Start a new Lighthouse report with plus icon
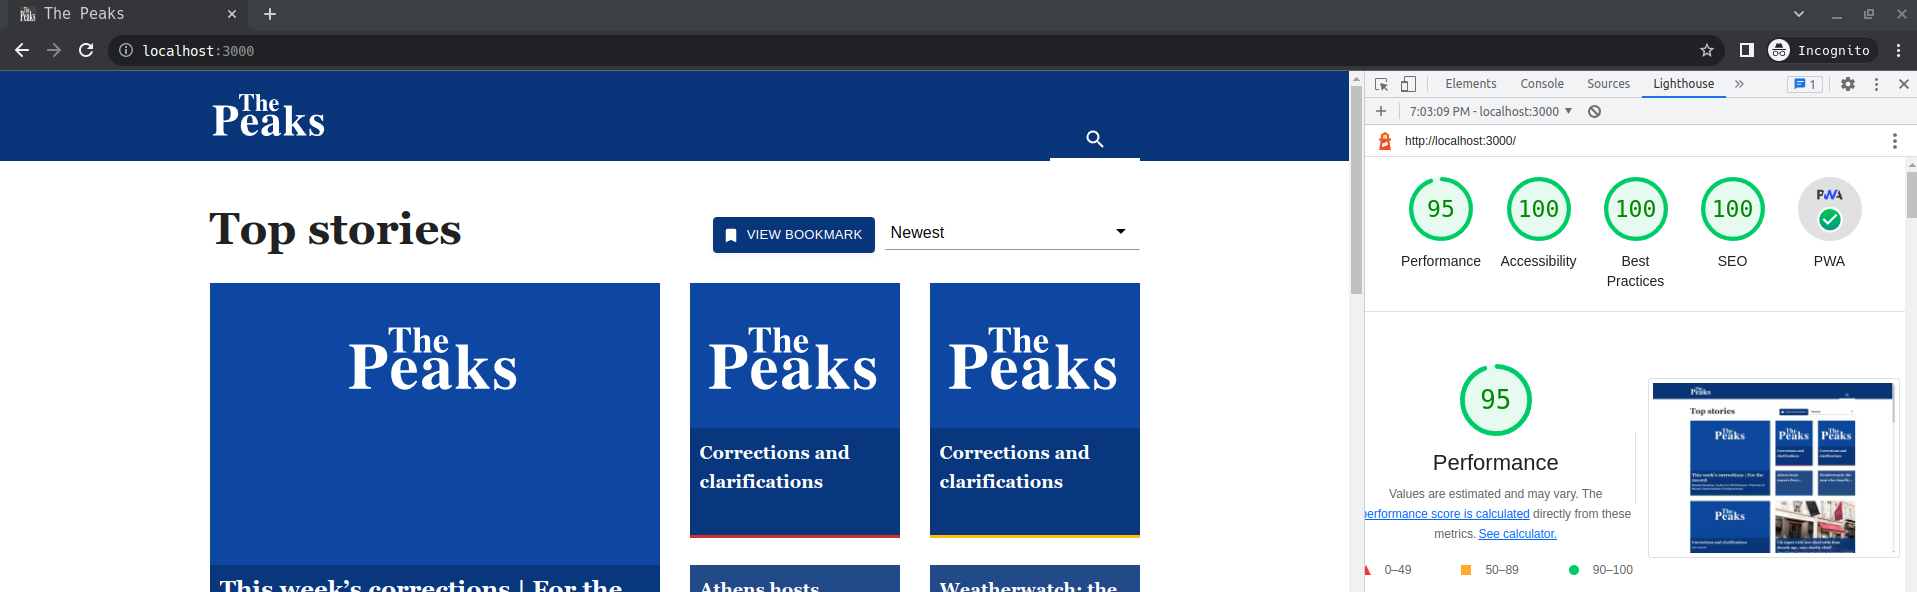The image size is (1917, 592). 1381,111
